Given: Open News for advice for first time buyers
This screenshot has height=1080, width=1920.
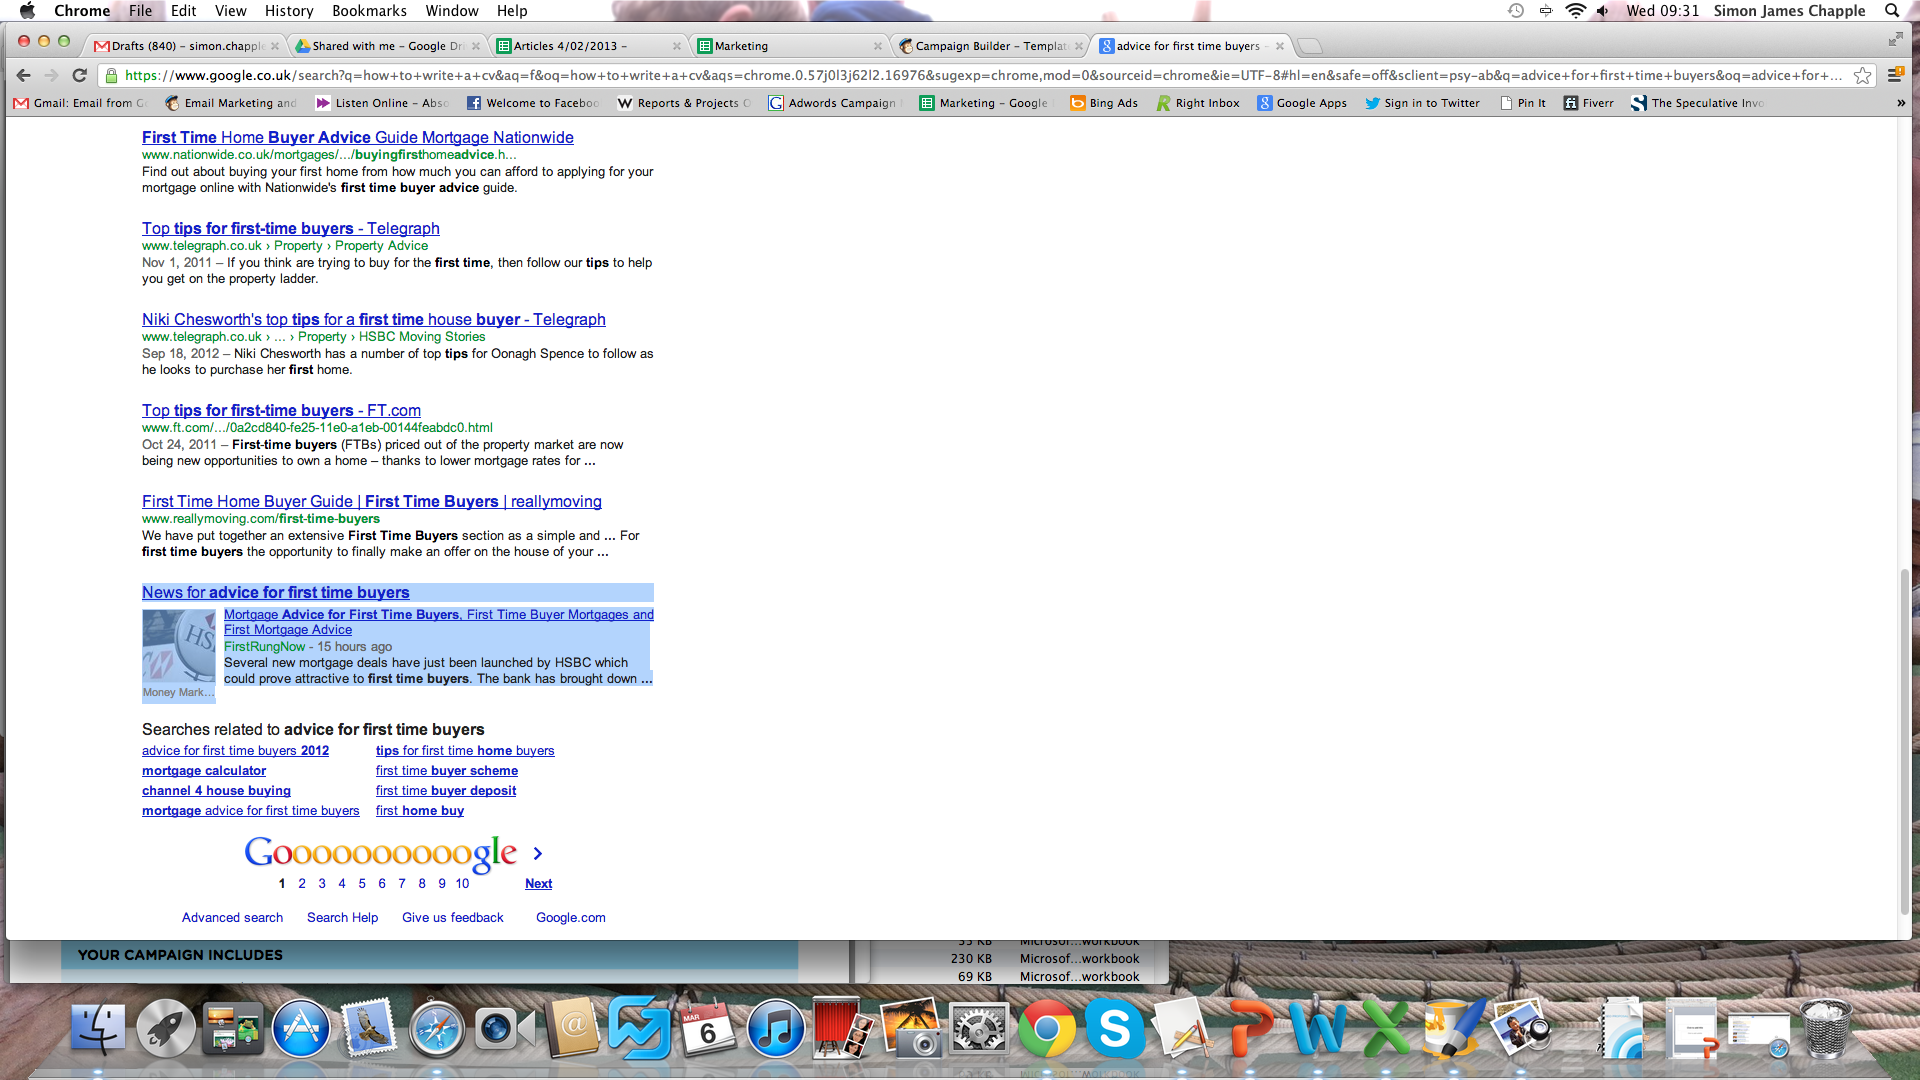Looking at the screenshot, I should tap(276, 592).
